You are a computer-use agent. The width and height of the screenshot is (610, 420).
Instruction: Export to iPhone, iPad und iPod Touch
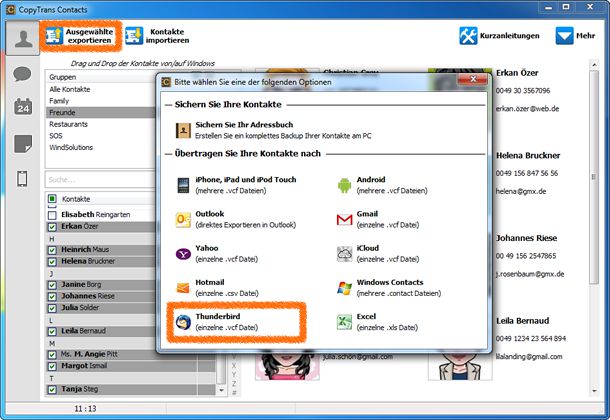click(x=237, y=185)
